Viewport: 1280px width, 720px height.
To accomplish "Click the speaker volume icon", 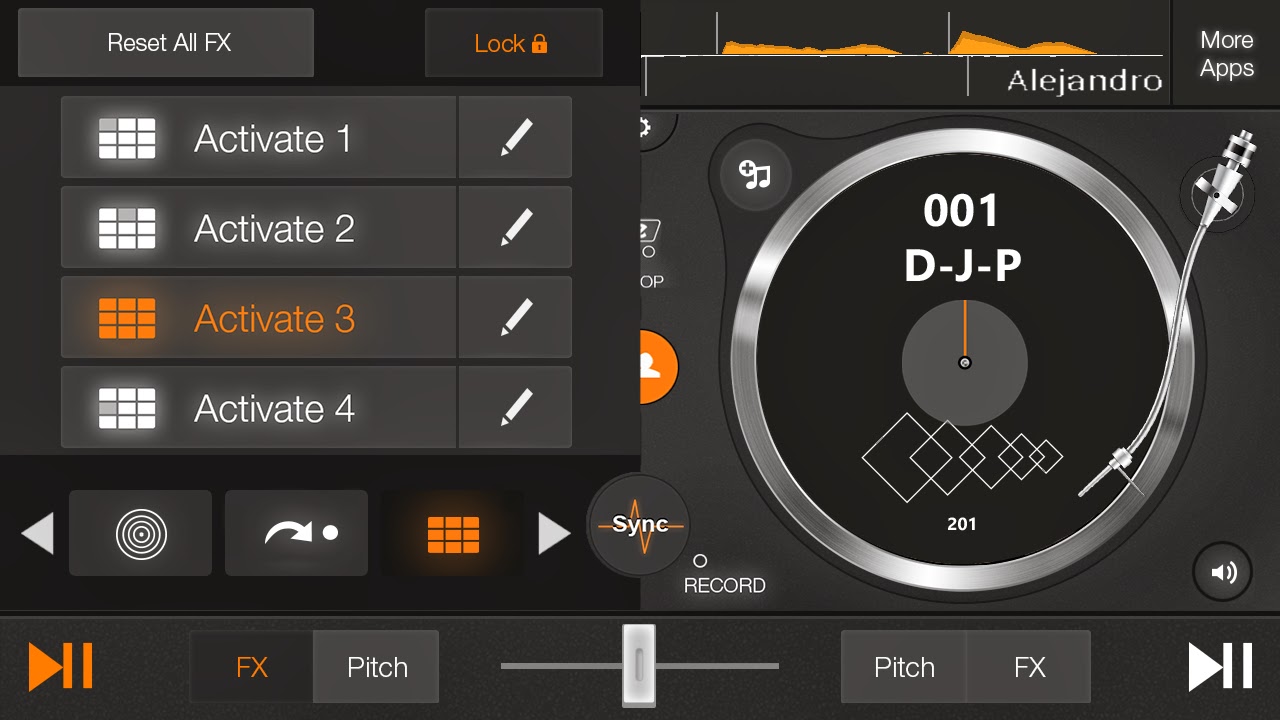I will coord(1223,572).
